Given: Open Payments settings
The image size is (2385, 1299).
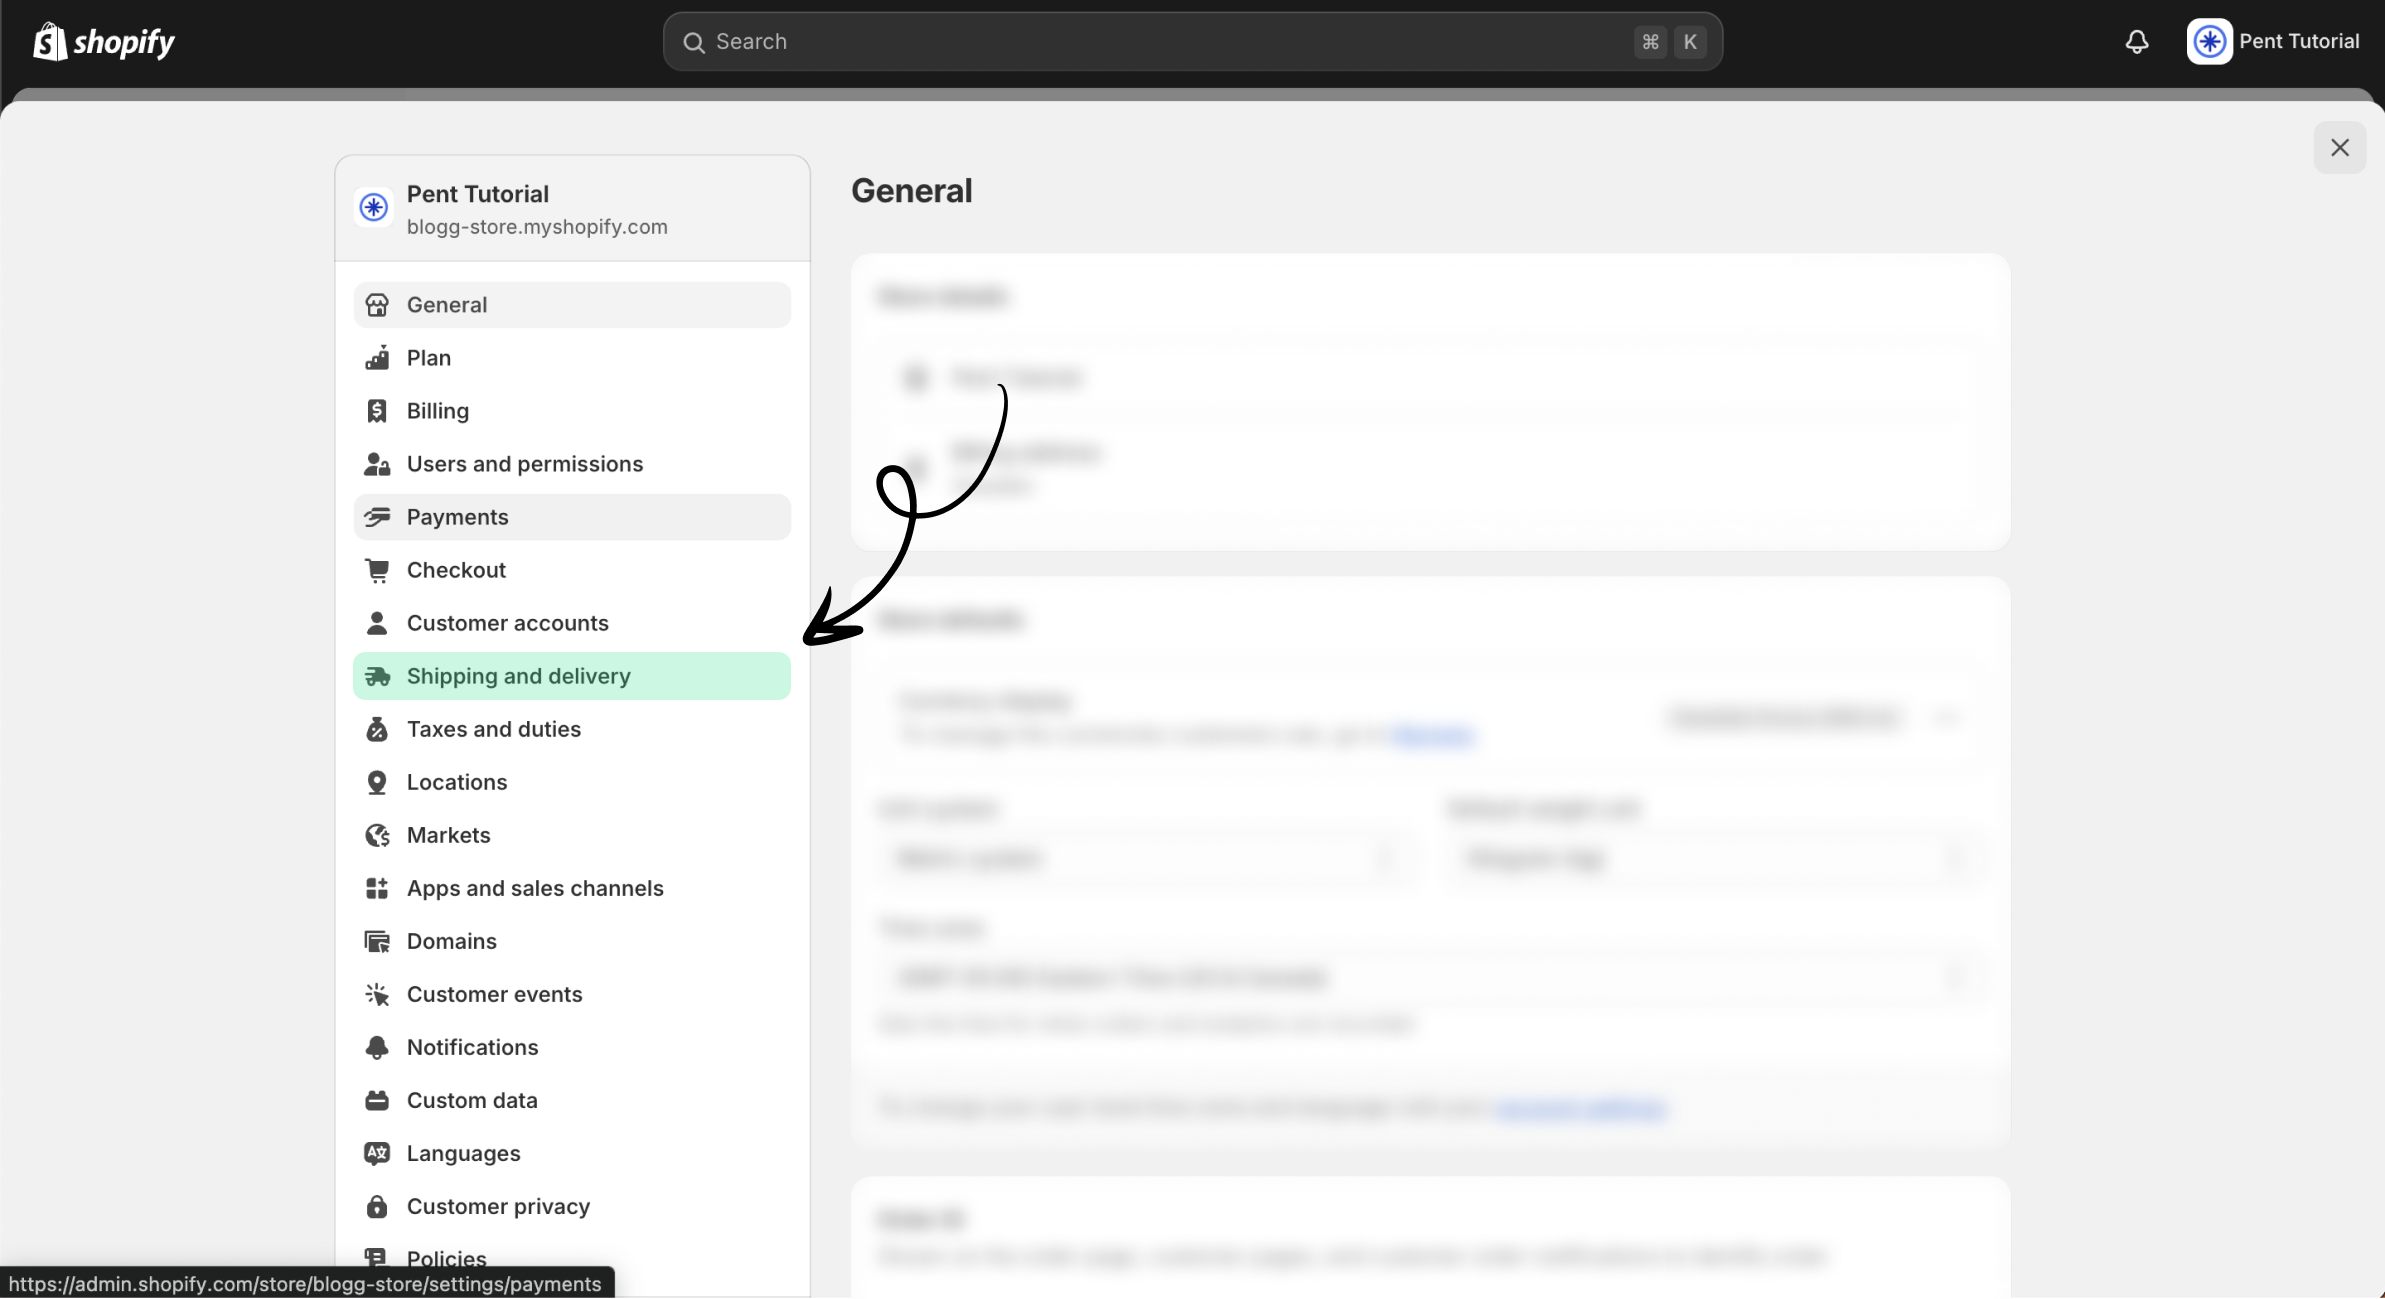Looking at the screenshot, I should point(572,517).
